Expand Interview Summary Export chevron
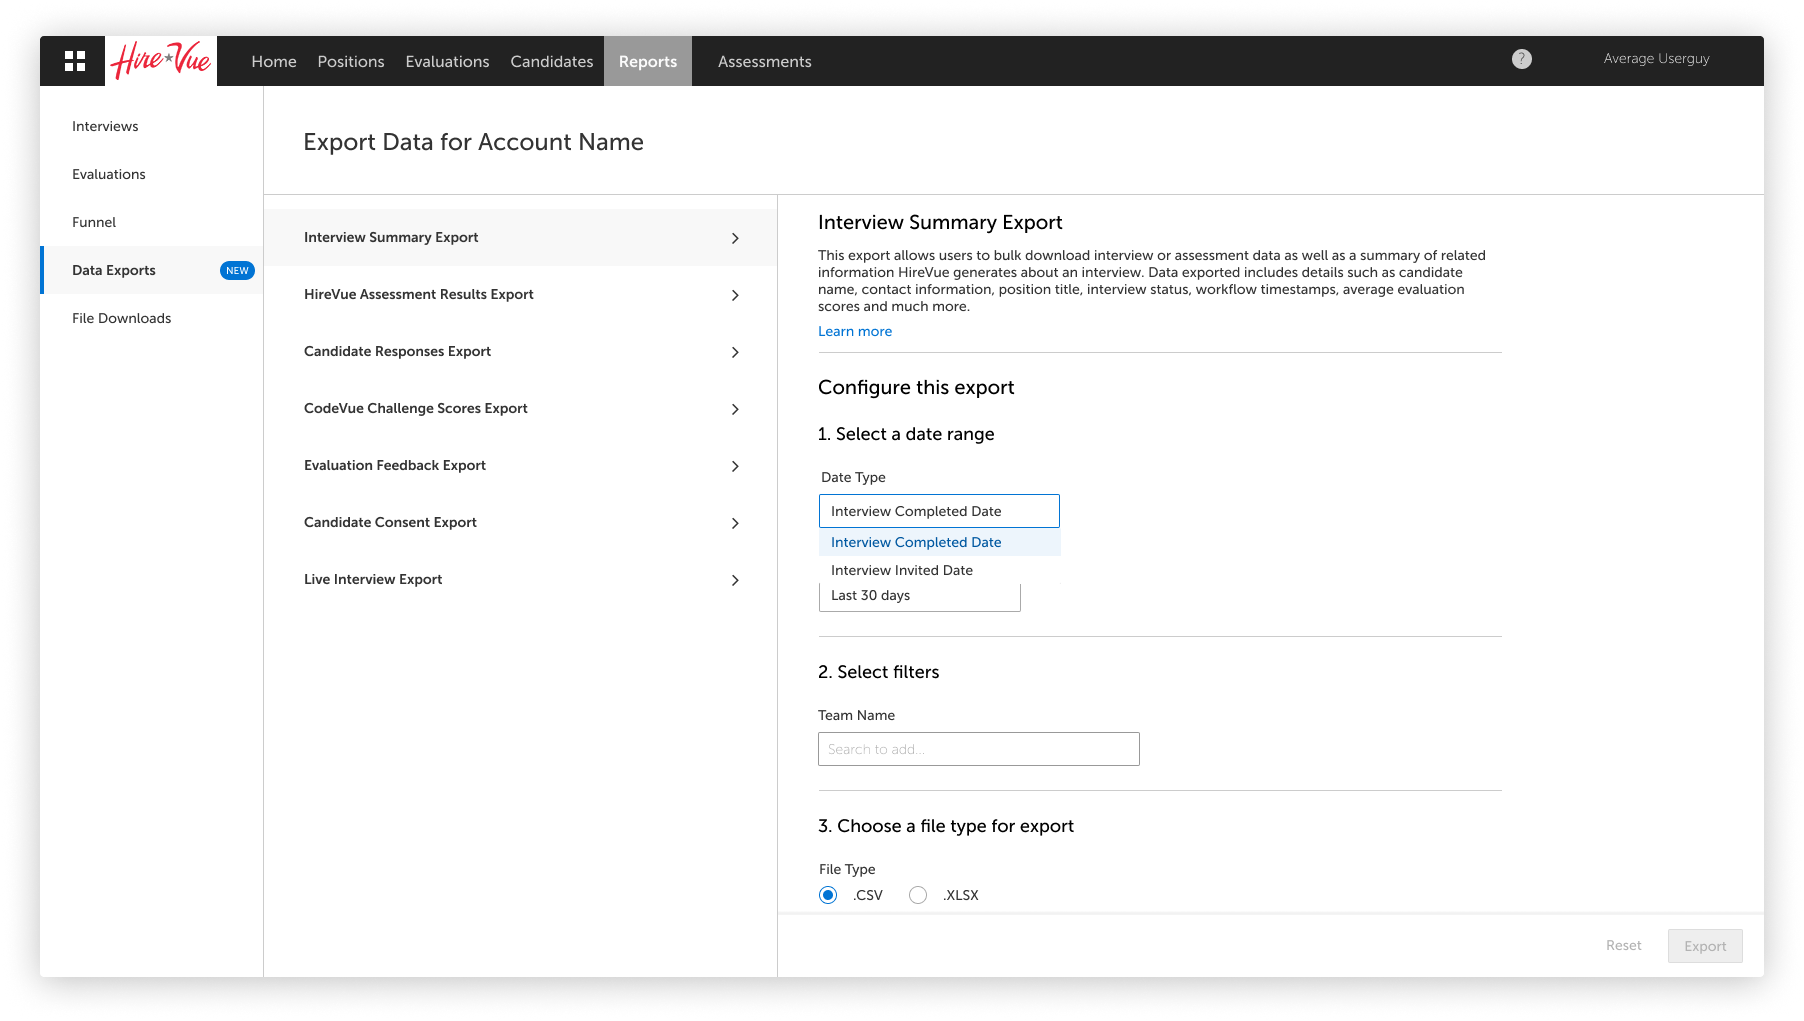 pos(735,238)
